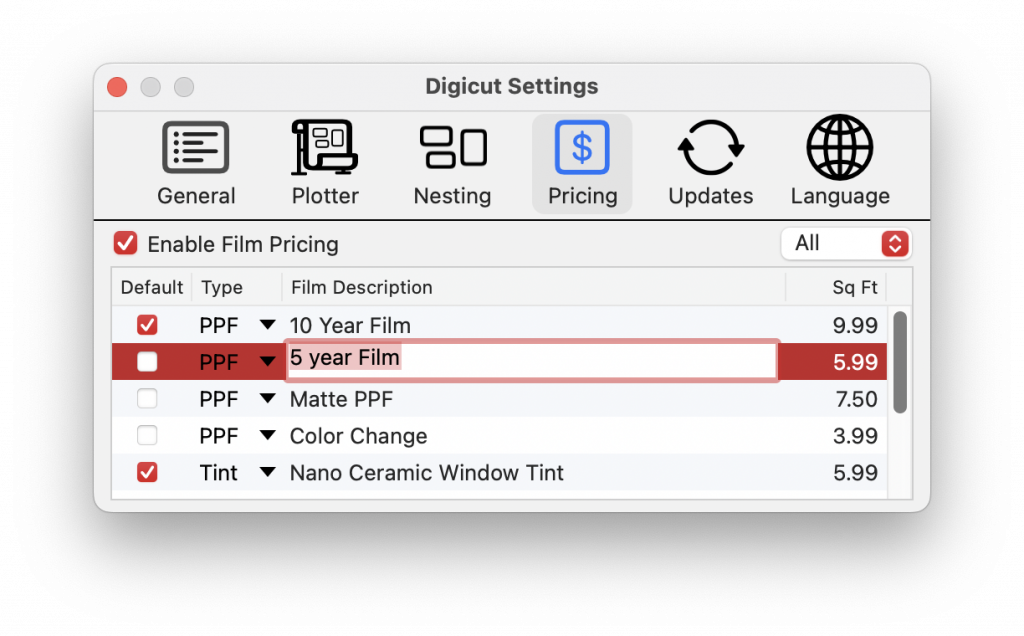Click the Sq Ft column header

[854, 288]
